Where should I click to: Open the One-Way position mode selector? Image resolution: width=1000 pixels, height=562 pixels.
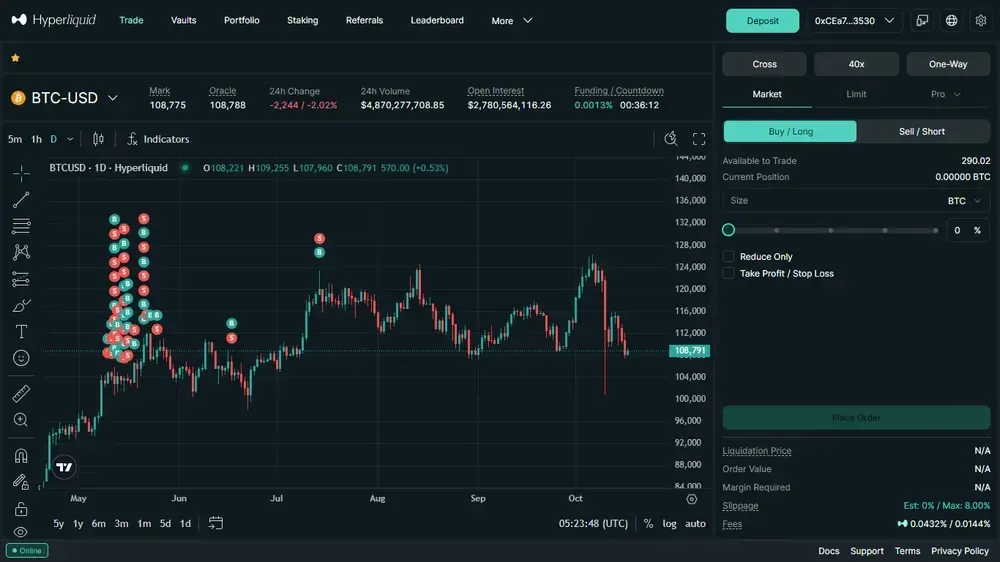click(948, 64)
